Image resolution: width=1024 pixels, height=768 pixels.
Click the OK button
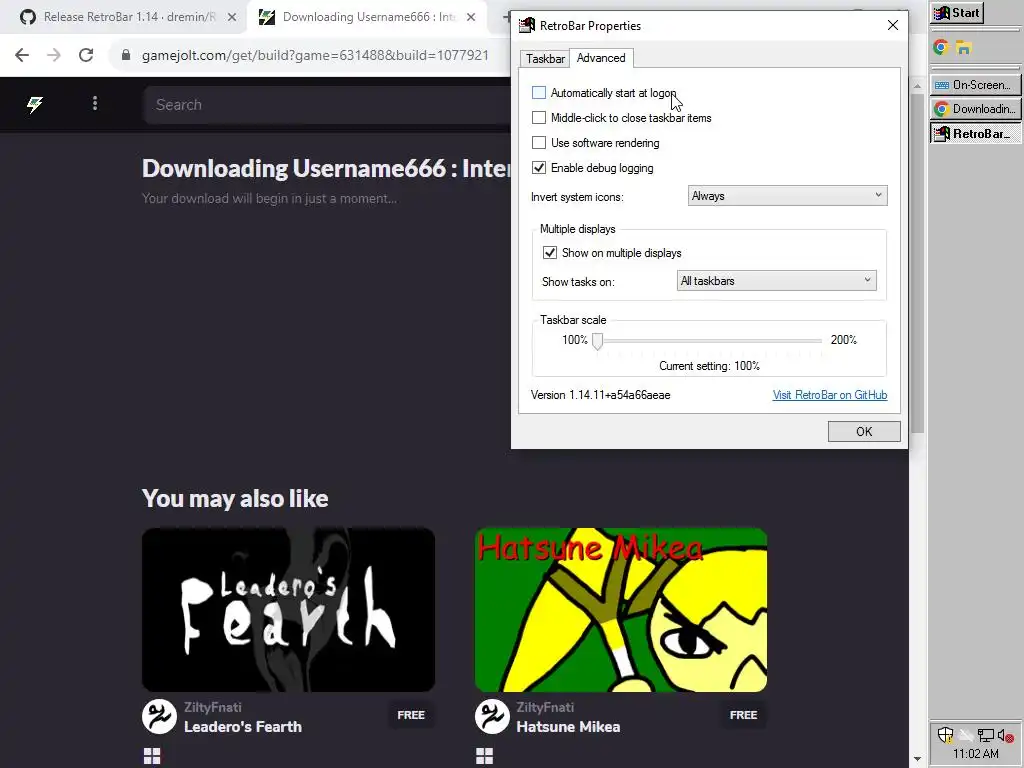pyautogui.click(x=864, y=432)
